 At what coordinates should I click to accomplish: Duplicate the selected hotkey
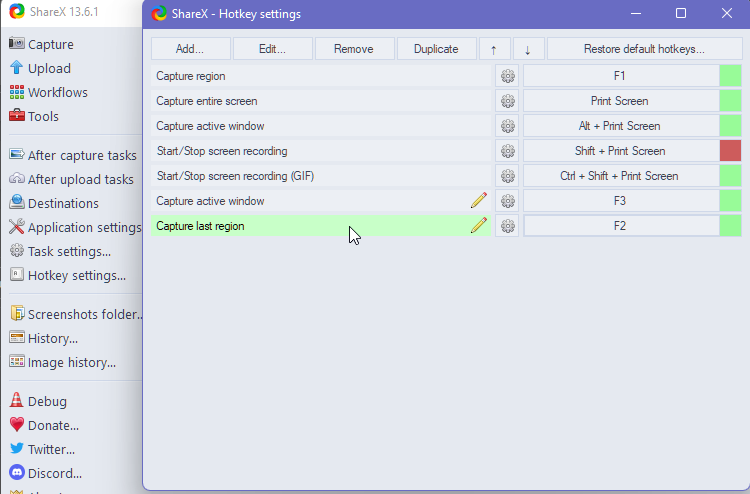click(436, 49)
